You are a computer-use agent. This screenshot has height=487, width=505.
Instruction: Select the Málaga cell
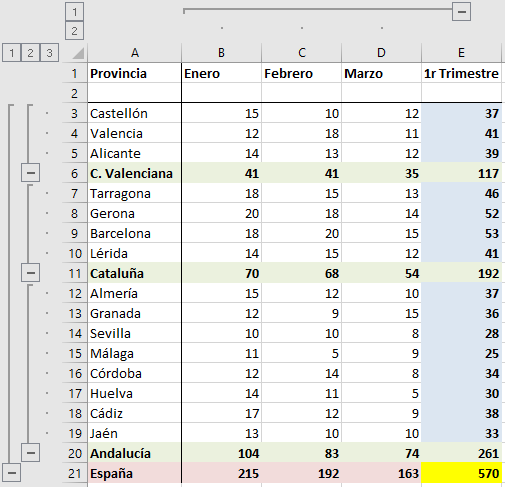click(135, 353)
